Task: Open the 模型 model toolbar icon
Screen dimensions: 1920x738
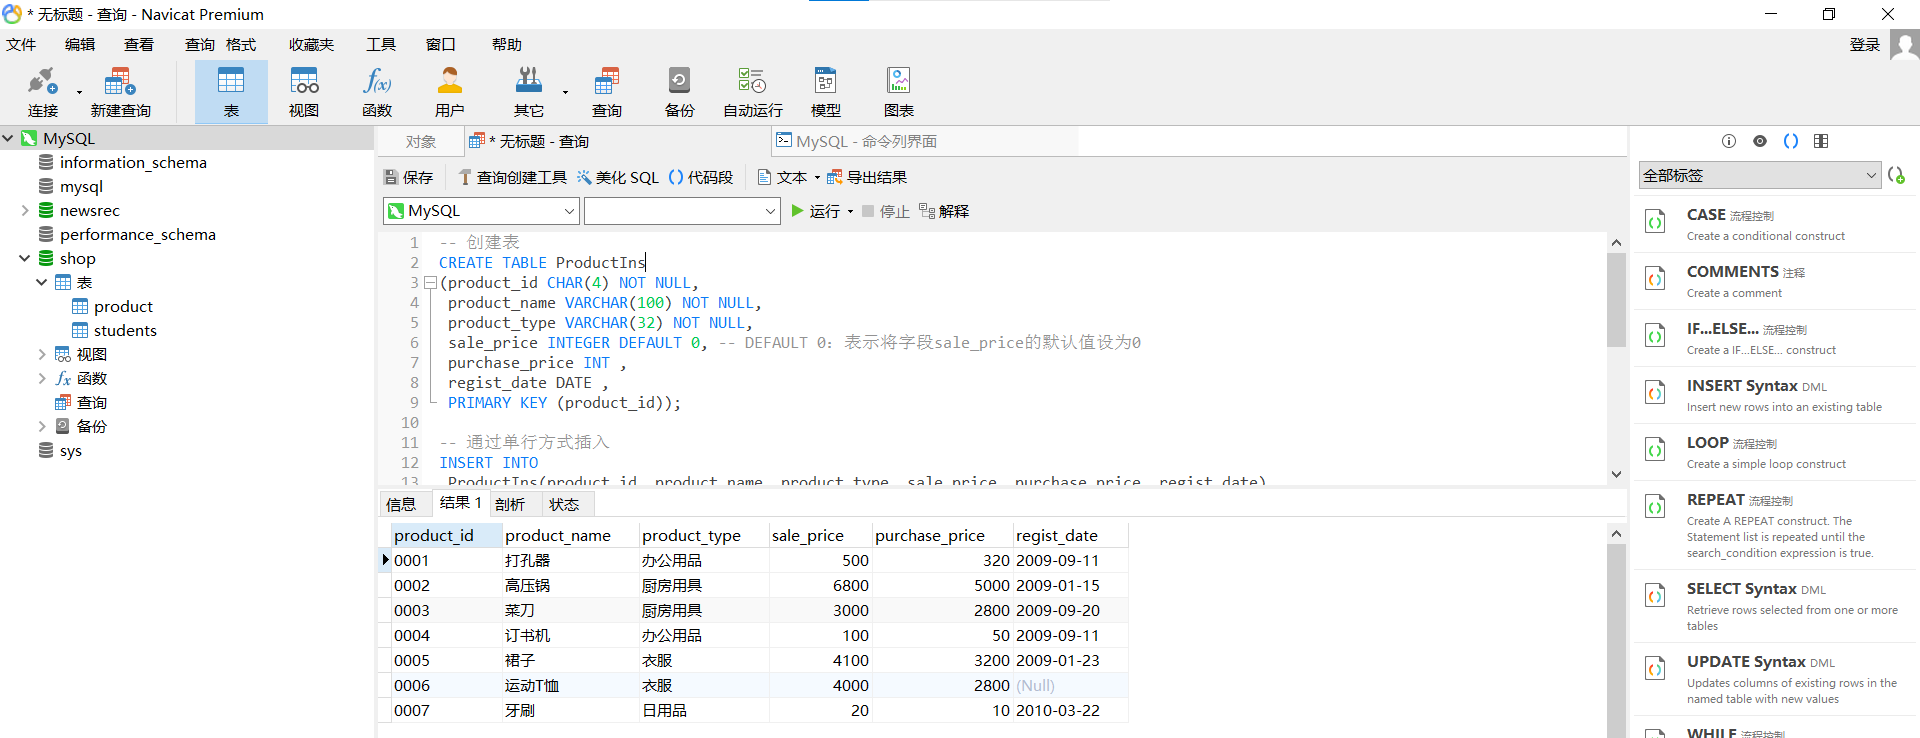Action: [x=825, y=92]
